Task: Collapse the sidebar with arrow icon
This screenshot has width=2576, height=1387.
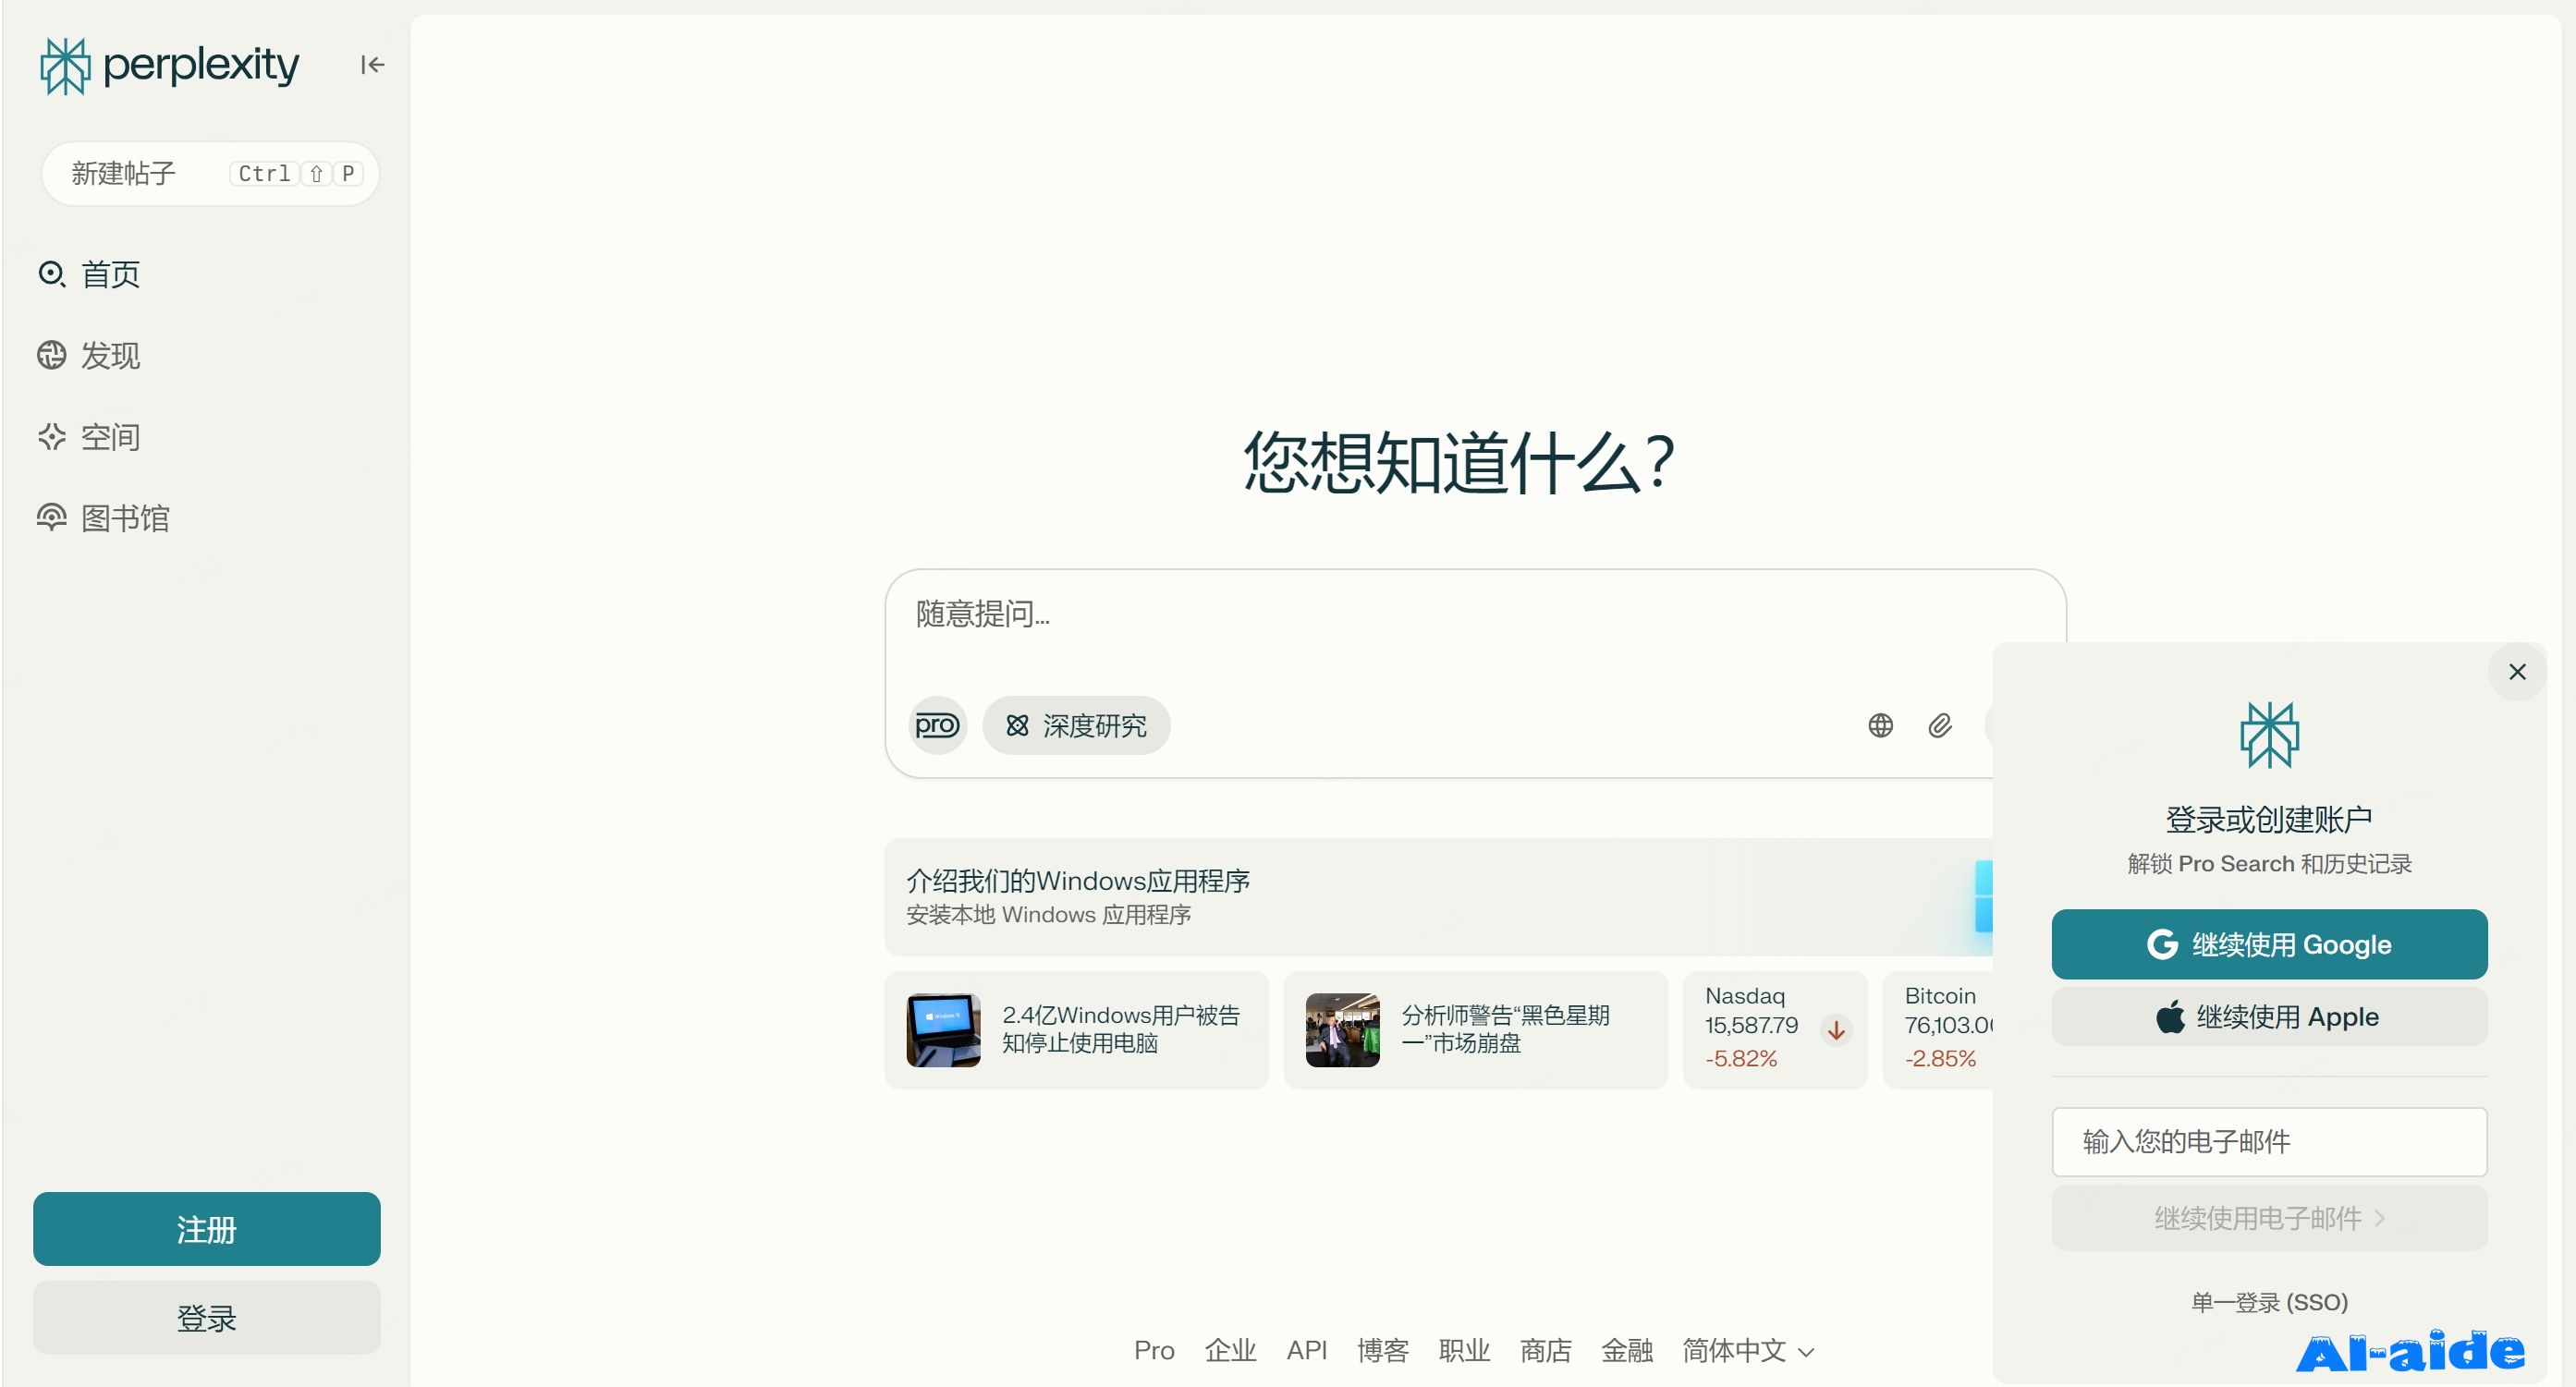Action: pyautogui.click(x=372, y=65)
